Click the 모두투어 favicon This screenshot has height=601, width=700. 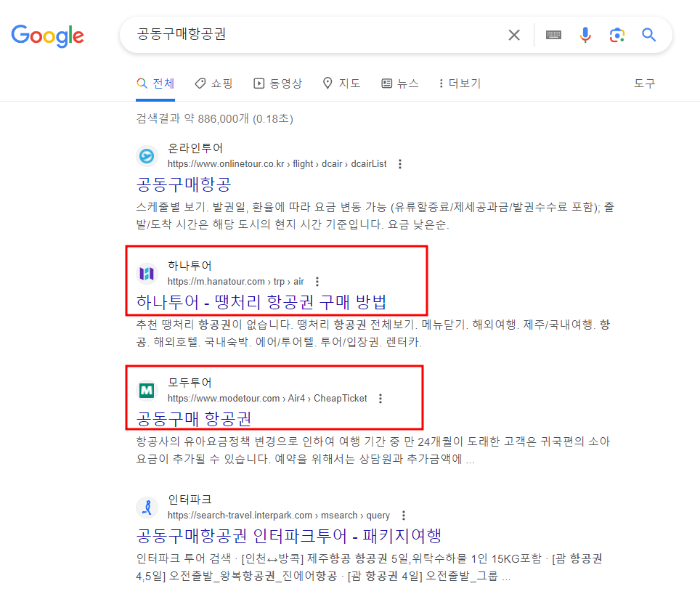[147, 390]
